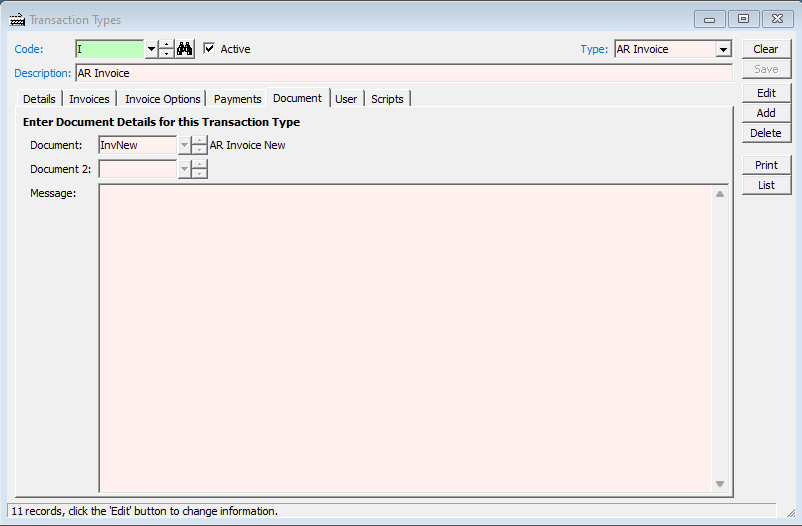Image resolution: width=802 pixels, height=526 pixels.
Task: Click the Save button
Action: (x=766, y=69)
